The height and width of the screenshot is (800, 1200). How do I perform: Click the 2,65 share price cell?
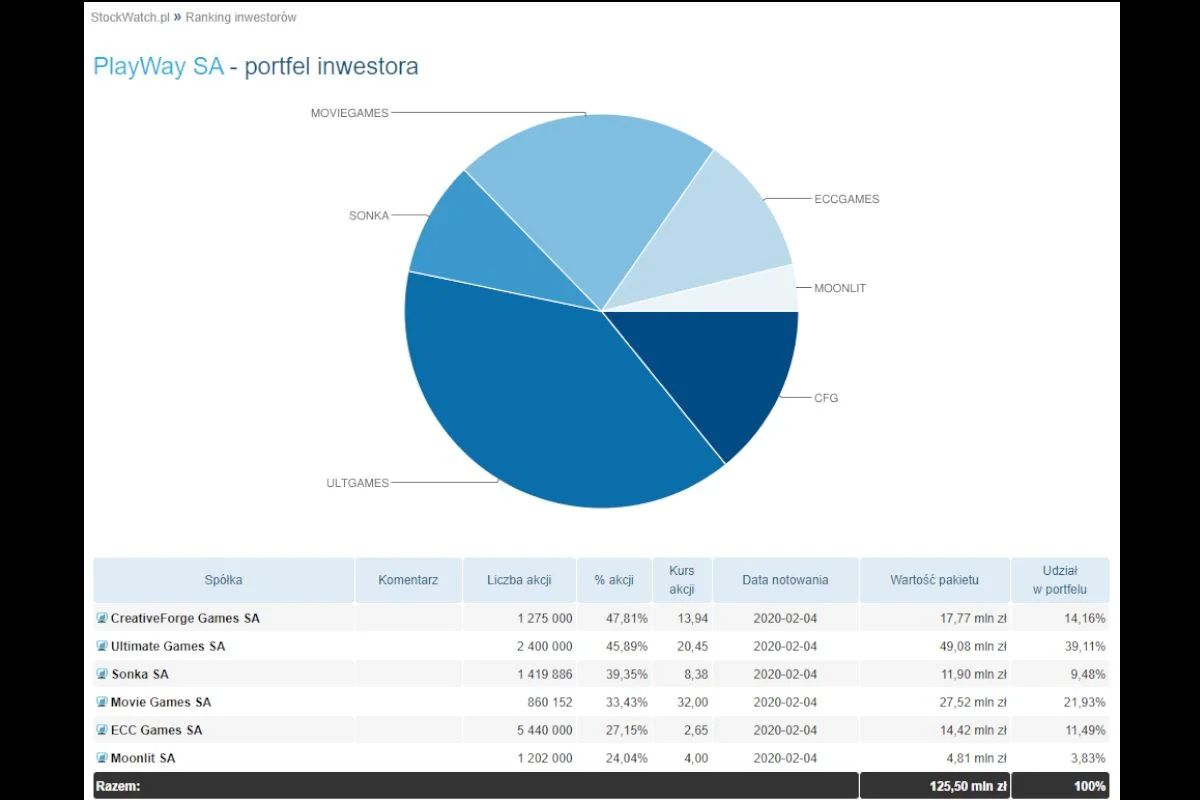(x=682, y=730)
